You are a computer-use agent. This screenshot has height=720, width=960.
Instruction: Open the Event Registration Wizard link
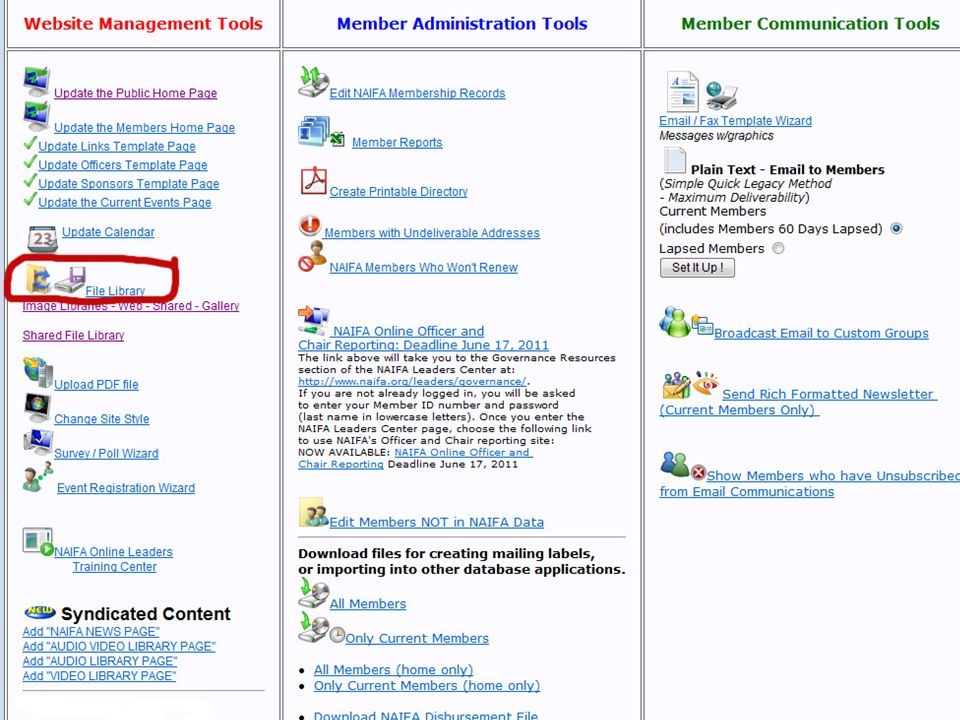pos(126,488)
